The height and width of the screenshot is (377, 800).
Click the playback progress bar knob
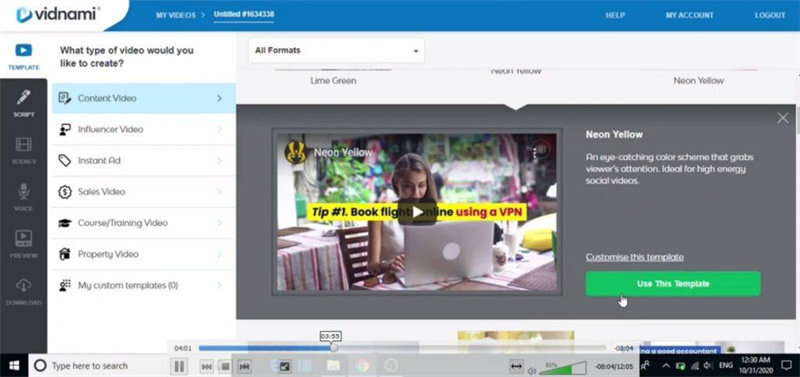pos(334,347)
